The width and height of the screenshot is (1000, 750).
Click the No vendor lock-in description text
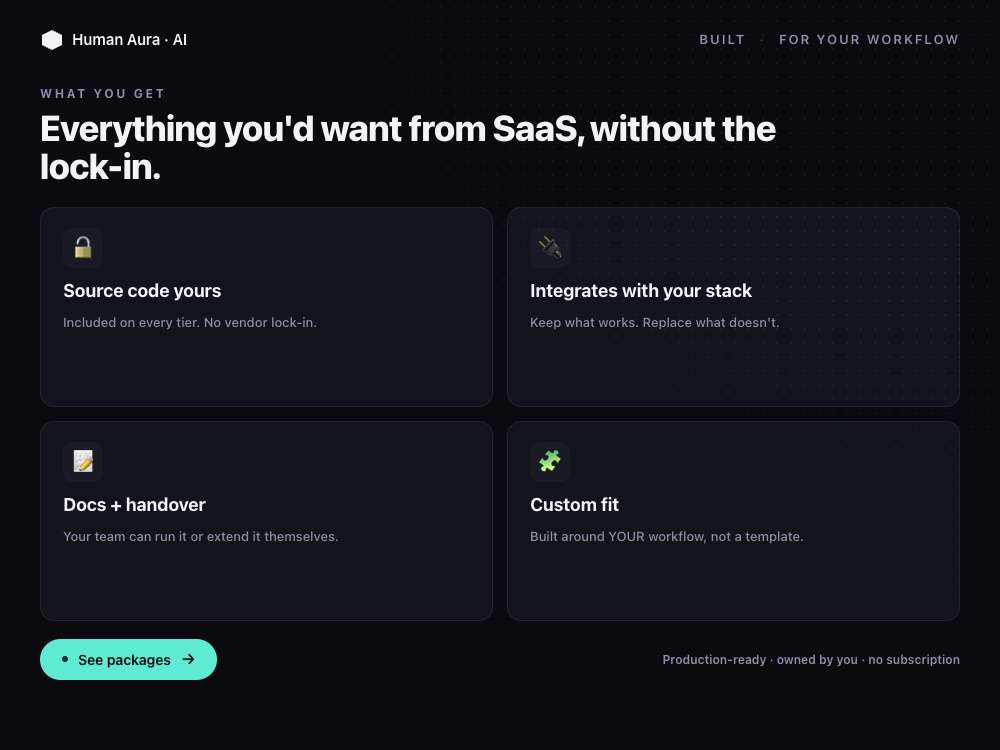pyautogui.click(x=260, y=323)
